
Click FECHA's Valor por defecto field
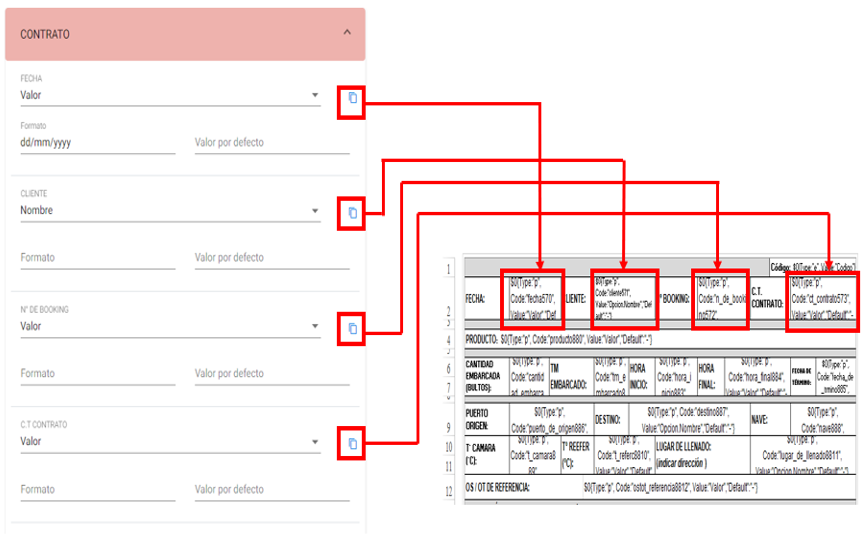[271, 143]
